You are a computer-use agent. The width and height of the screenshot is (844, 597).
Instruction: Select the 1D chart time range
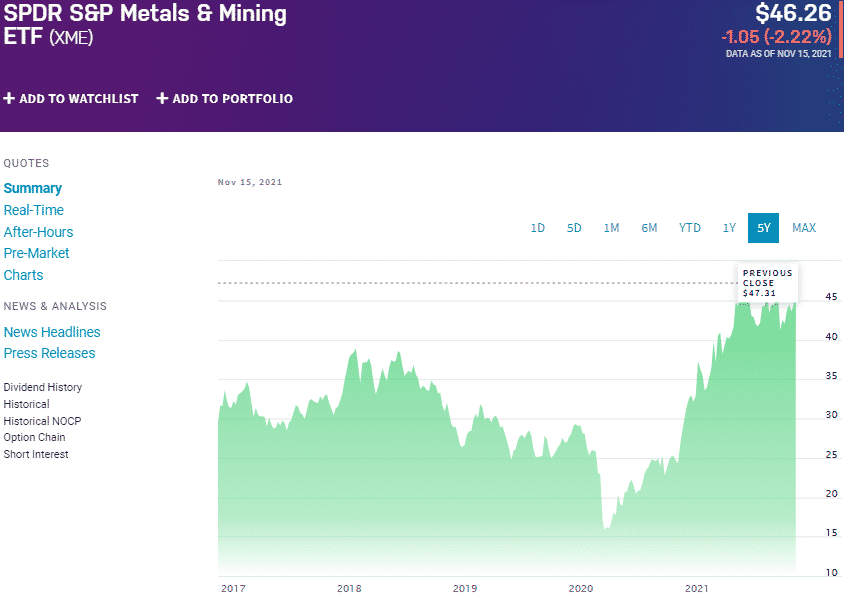click(538, 228)
